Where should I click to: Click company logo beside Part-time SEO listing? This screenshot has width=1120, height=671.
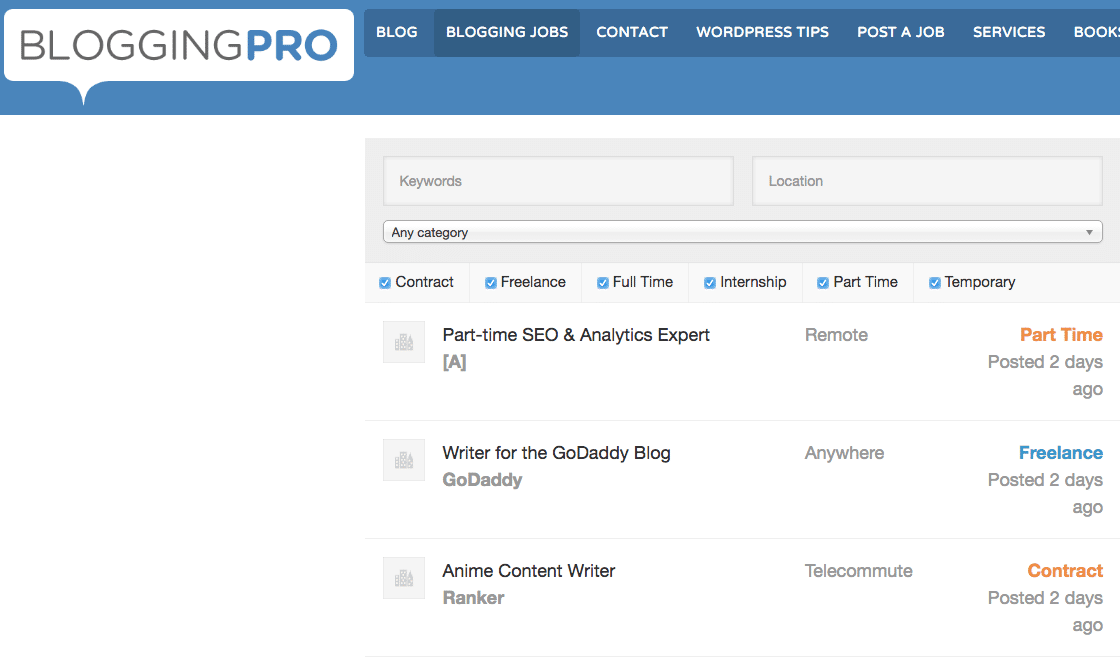point(404,342)
